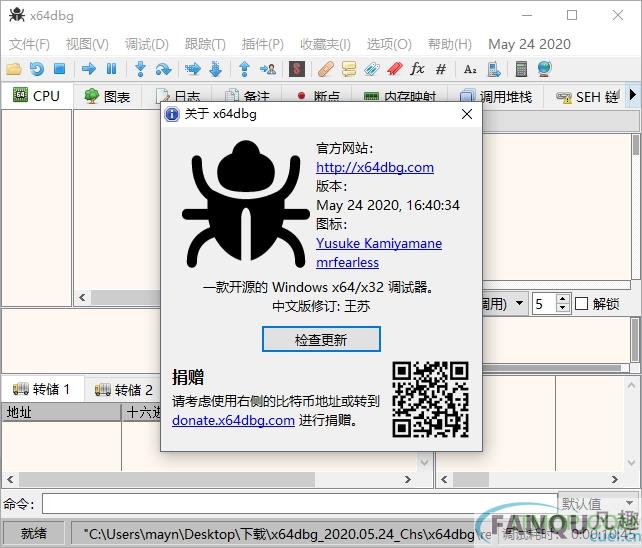The image size is (642, 548).
Task: Click the dump panel right scroll arrow
Action: (x=407, y=479)
